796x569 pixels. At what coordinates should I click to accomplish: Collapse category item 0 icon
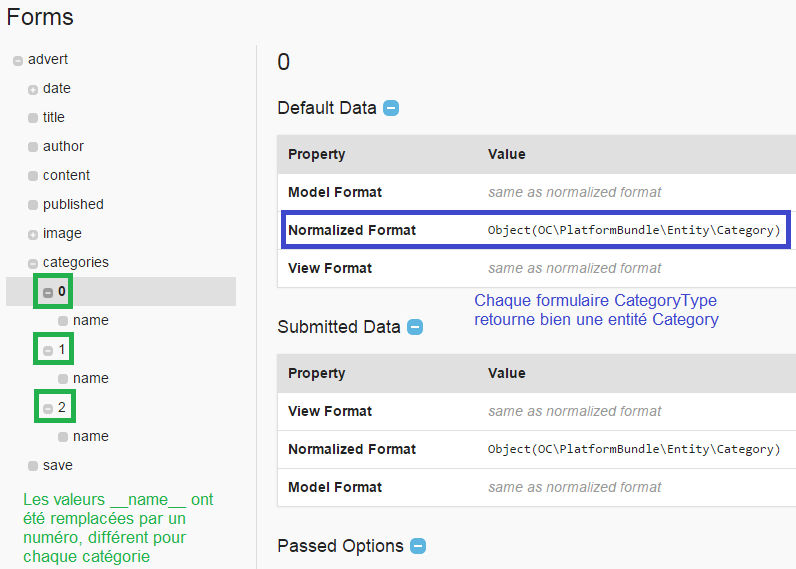click(48, 293)
